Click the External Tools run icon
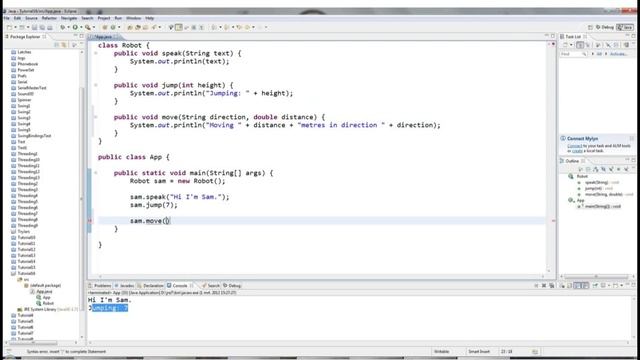The image size is (640, 360). [88, 27]
